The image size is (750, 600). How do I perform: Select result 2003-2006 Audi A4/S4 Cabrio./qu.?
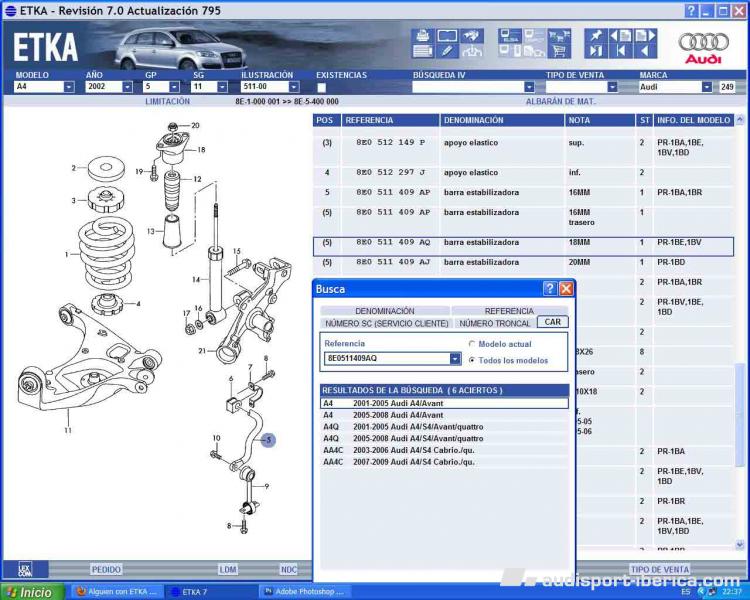click(x=445, y=450)
